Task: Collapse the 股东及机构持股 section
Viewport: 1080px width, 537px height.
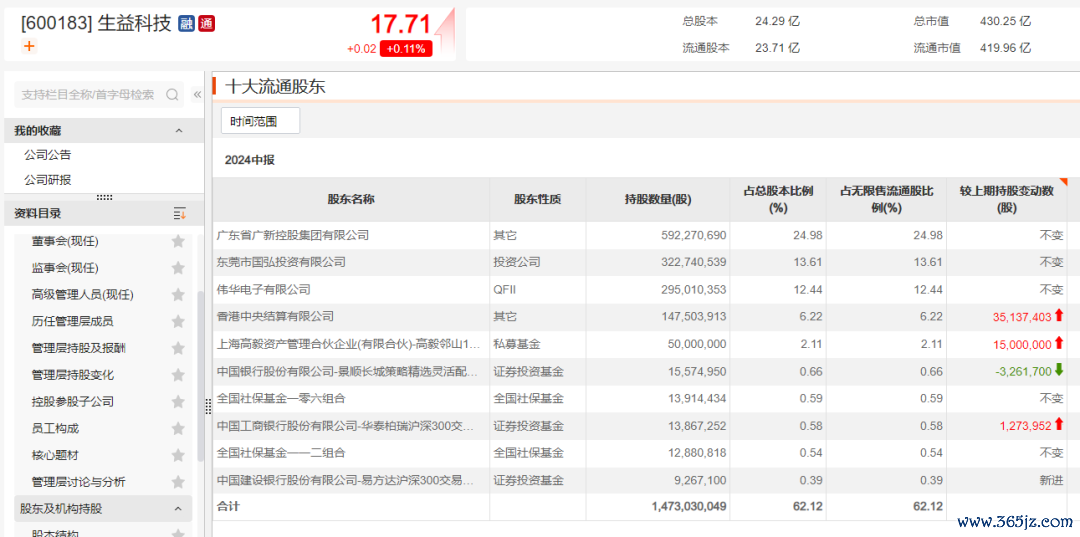Action: [178, 509]
